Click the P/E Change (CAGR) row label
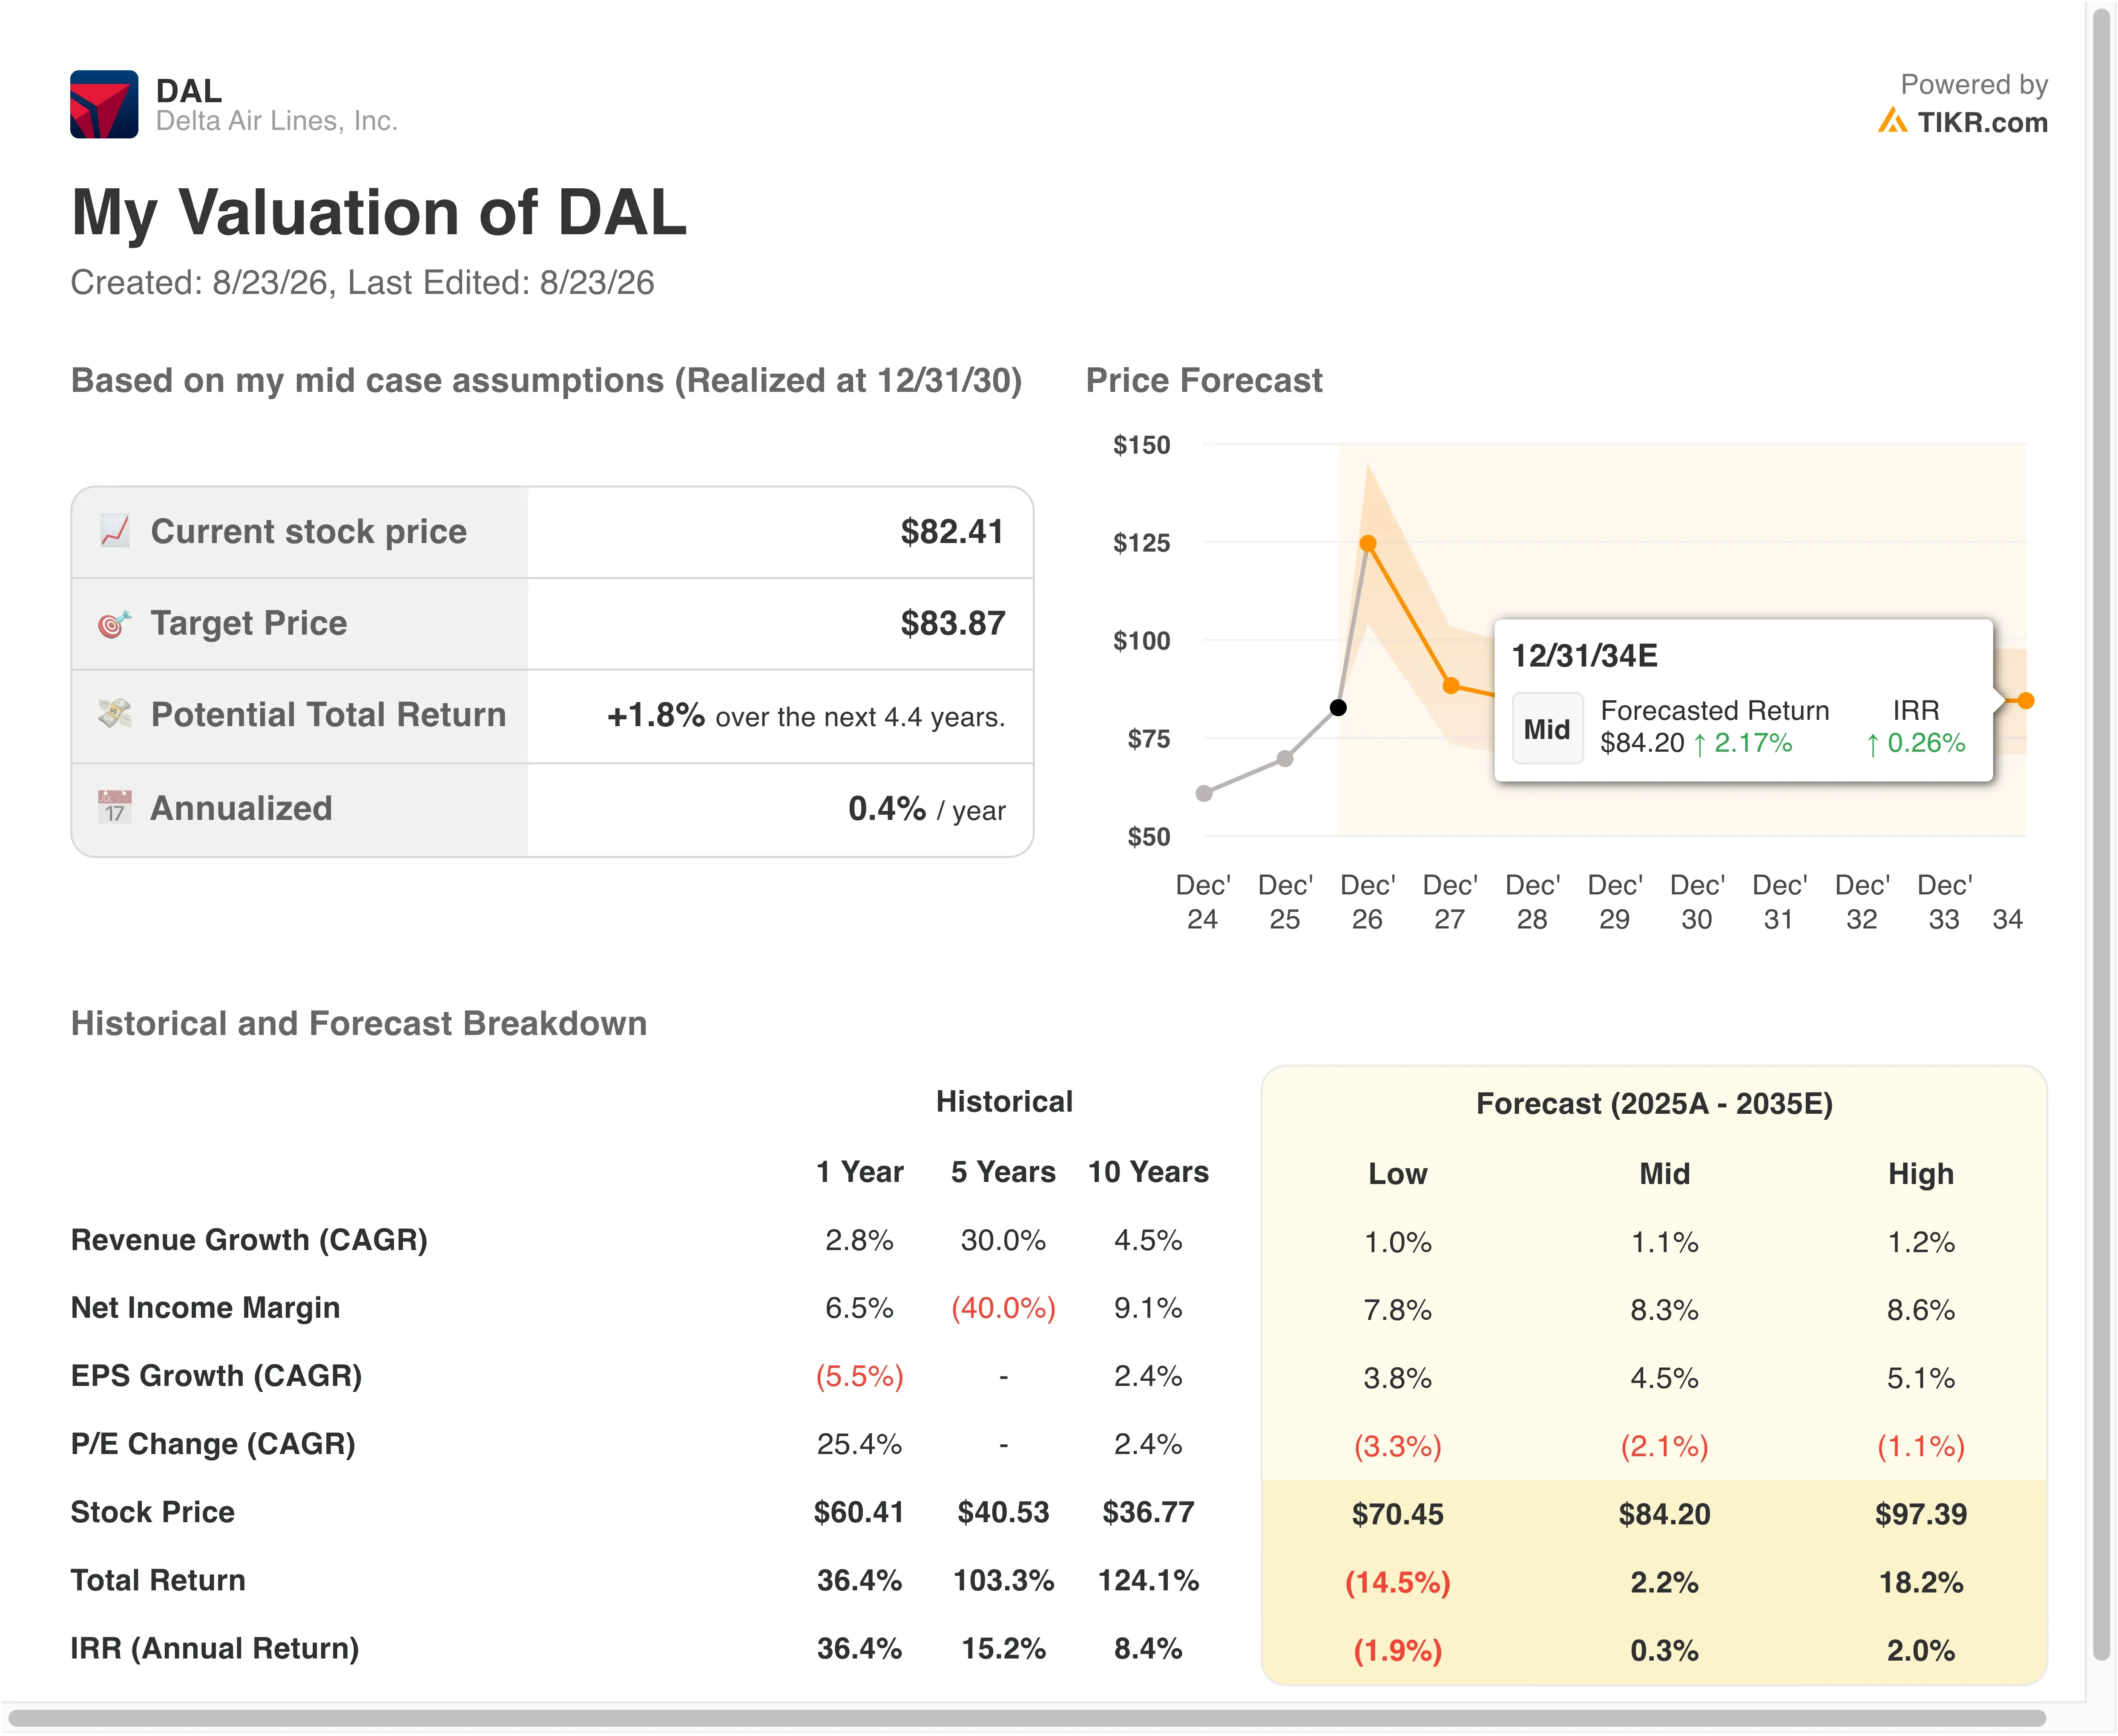This screenshot has height=1736, width=2118. pyautogui.click(x=213, y=1444)
